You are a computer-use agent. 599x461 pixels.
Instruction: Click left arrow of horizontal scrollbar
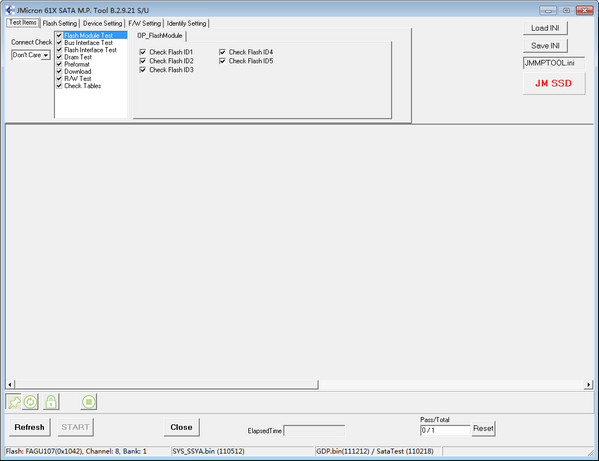click(x=10, y=385)
